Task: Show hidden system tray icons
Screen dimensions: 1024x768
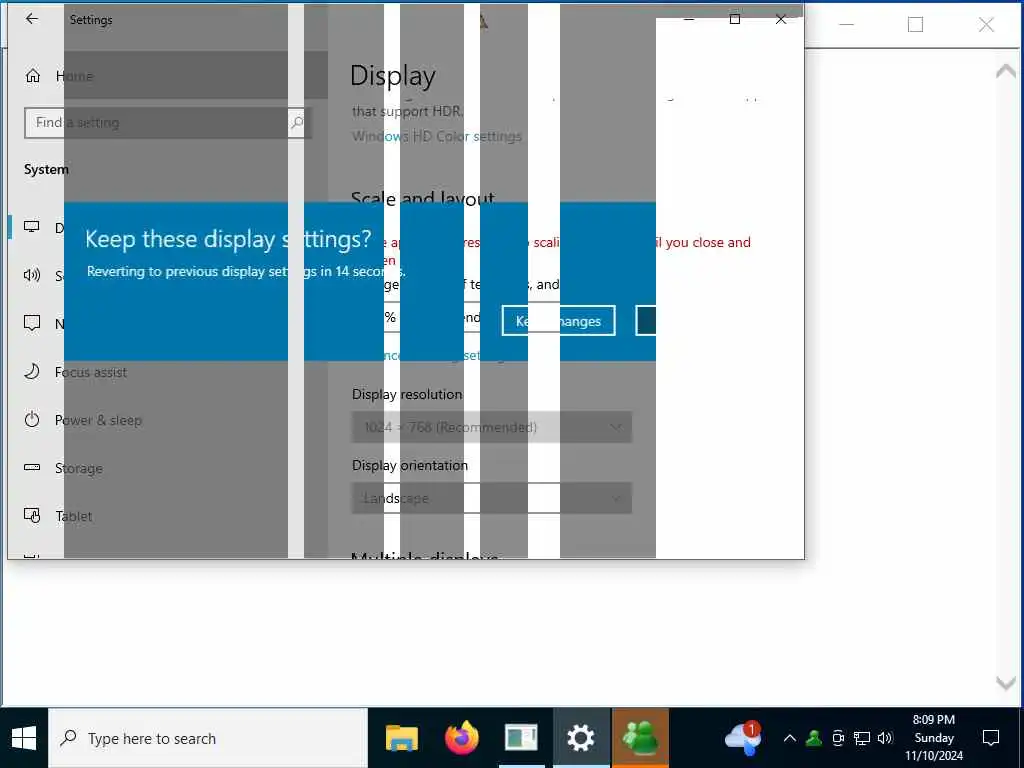Action: click(x=790, y=739)
